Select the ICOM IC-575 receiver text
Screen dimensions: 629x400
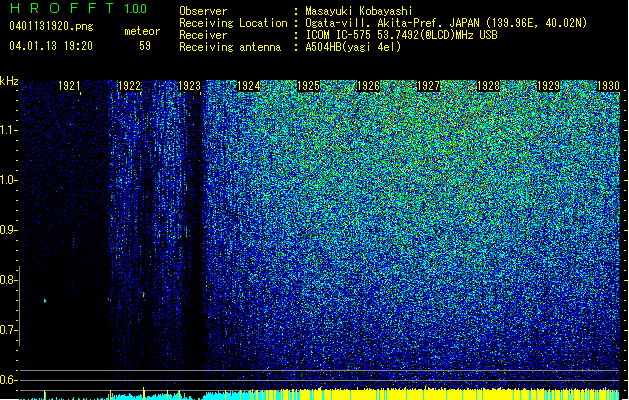(401, 35)
